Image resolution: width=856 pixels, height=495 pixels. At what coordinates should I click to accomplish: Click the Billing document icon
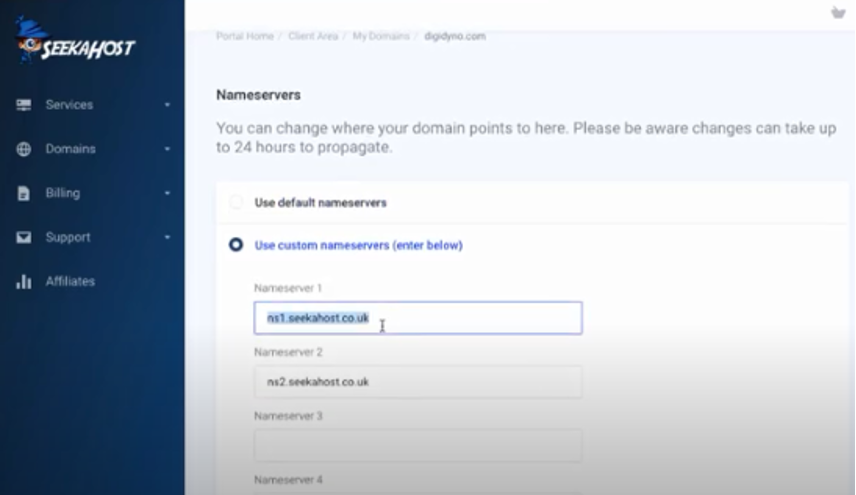23,193
